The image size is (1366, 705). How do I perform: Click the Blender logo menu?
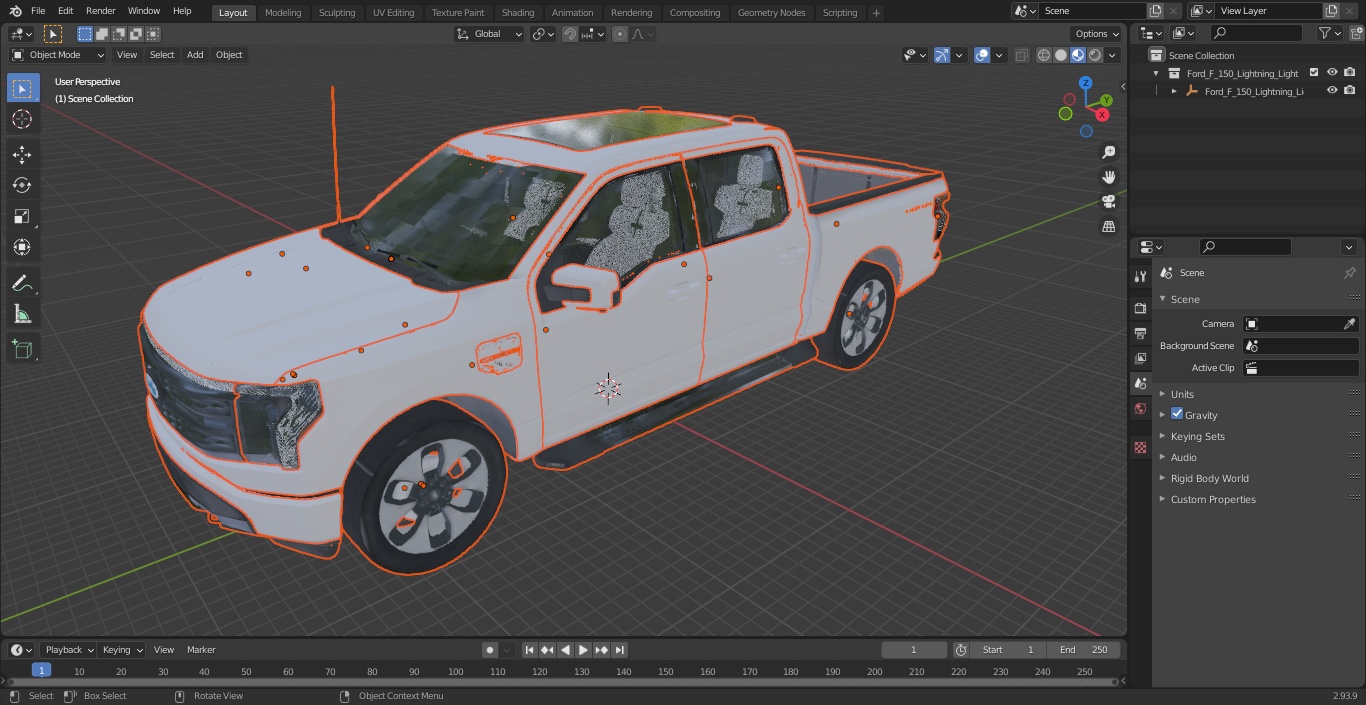pyautogui.click(x=15, y=11)
